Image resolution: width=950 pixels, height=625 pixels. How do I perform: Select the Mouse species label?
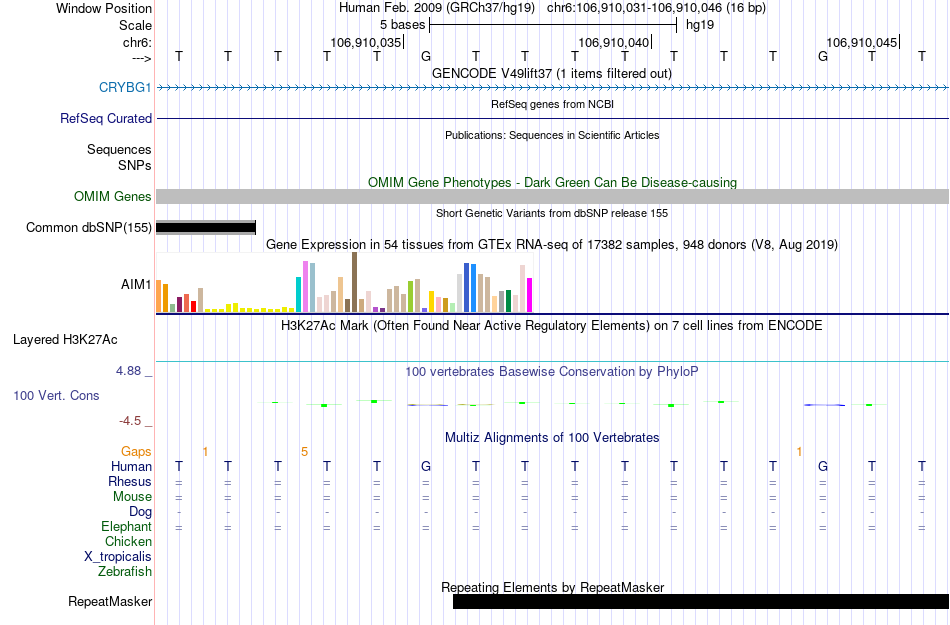132,497
